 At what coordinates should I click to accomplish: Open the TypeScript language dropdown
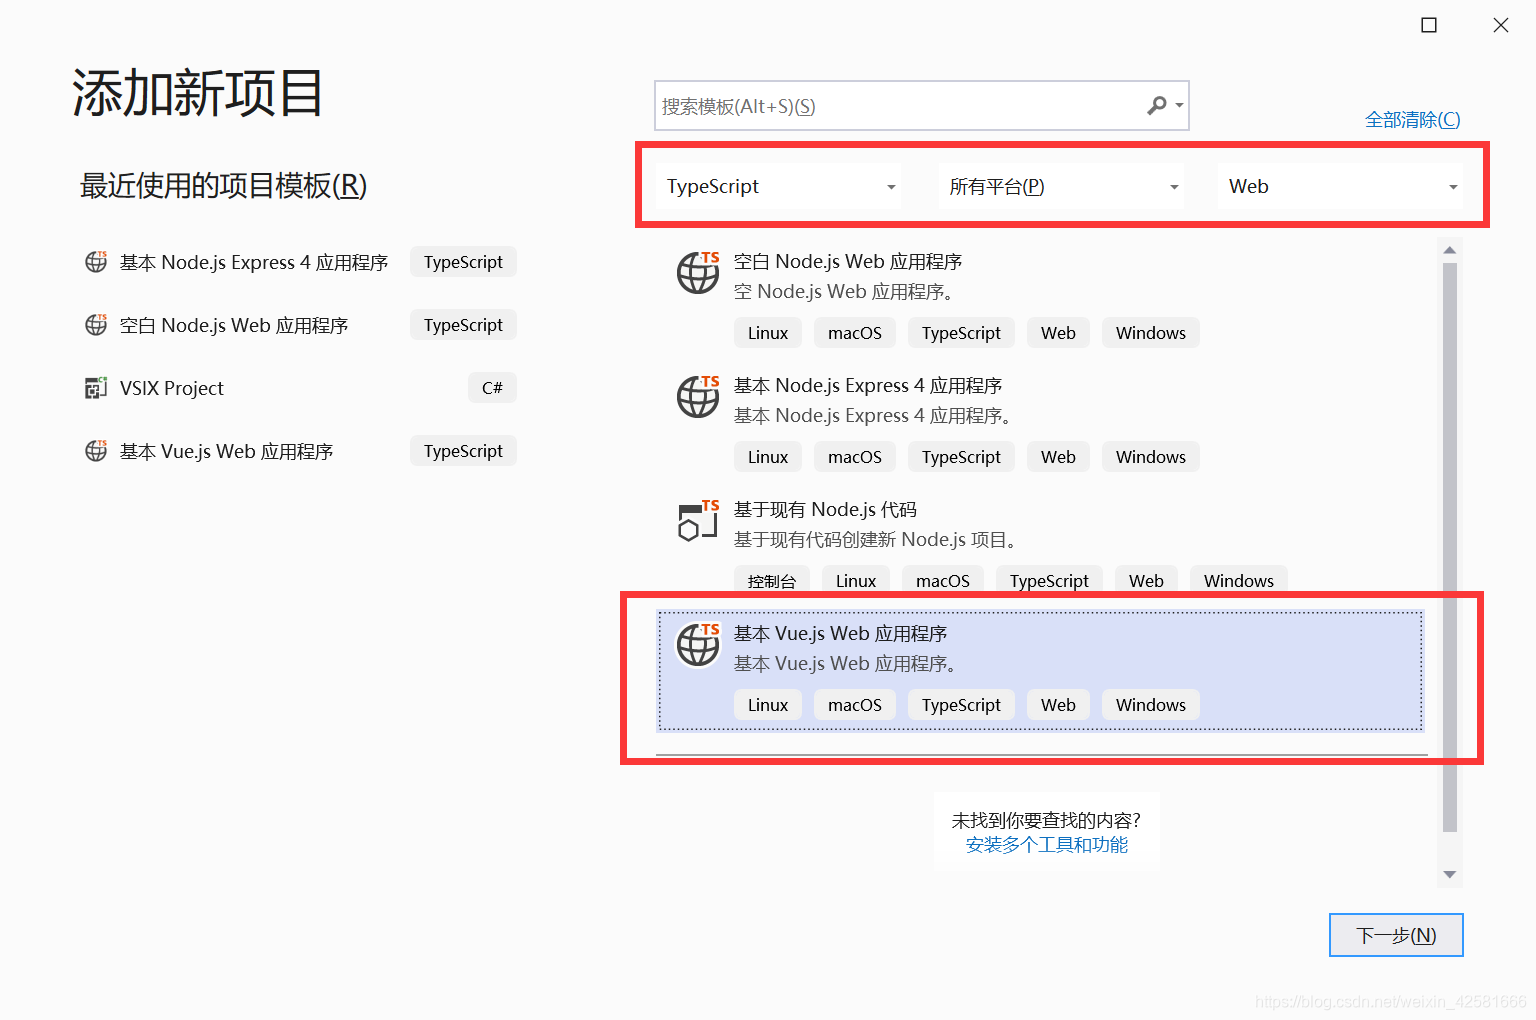pos(888,186)
